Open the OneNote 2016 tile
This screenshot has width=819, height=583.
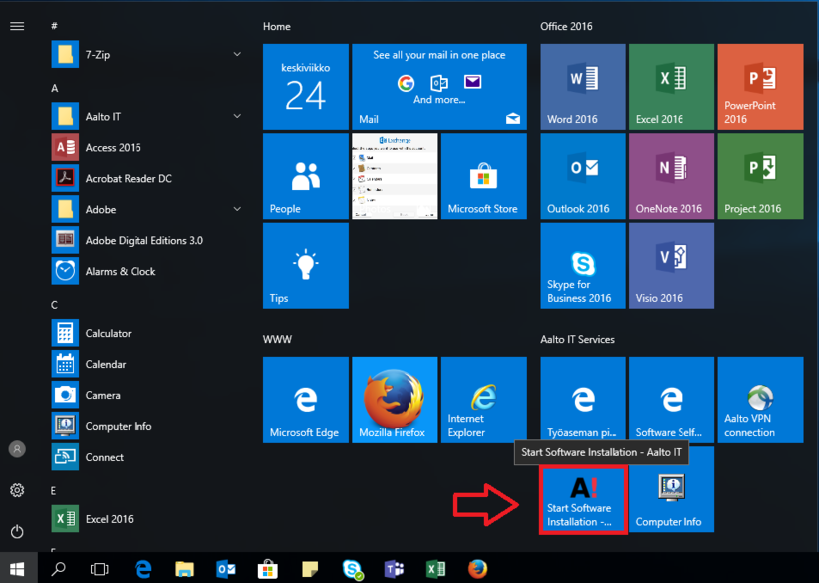click(x=670, y=176)
